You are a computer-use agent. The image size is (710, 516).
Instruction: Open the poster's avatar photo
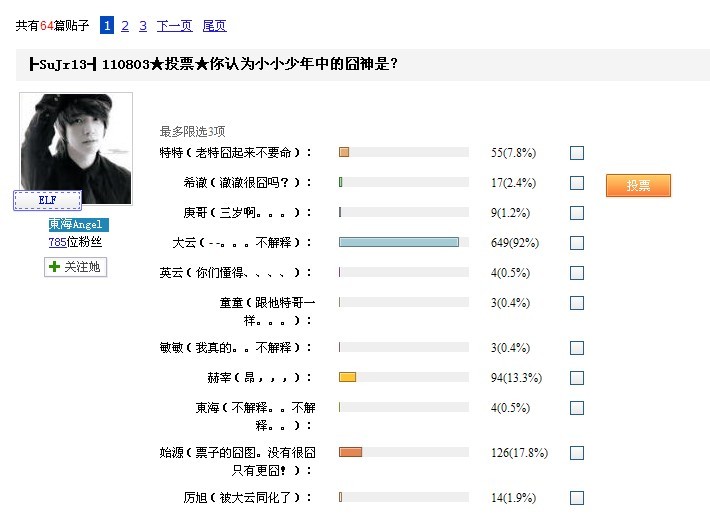click(x=76, y=148)
